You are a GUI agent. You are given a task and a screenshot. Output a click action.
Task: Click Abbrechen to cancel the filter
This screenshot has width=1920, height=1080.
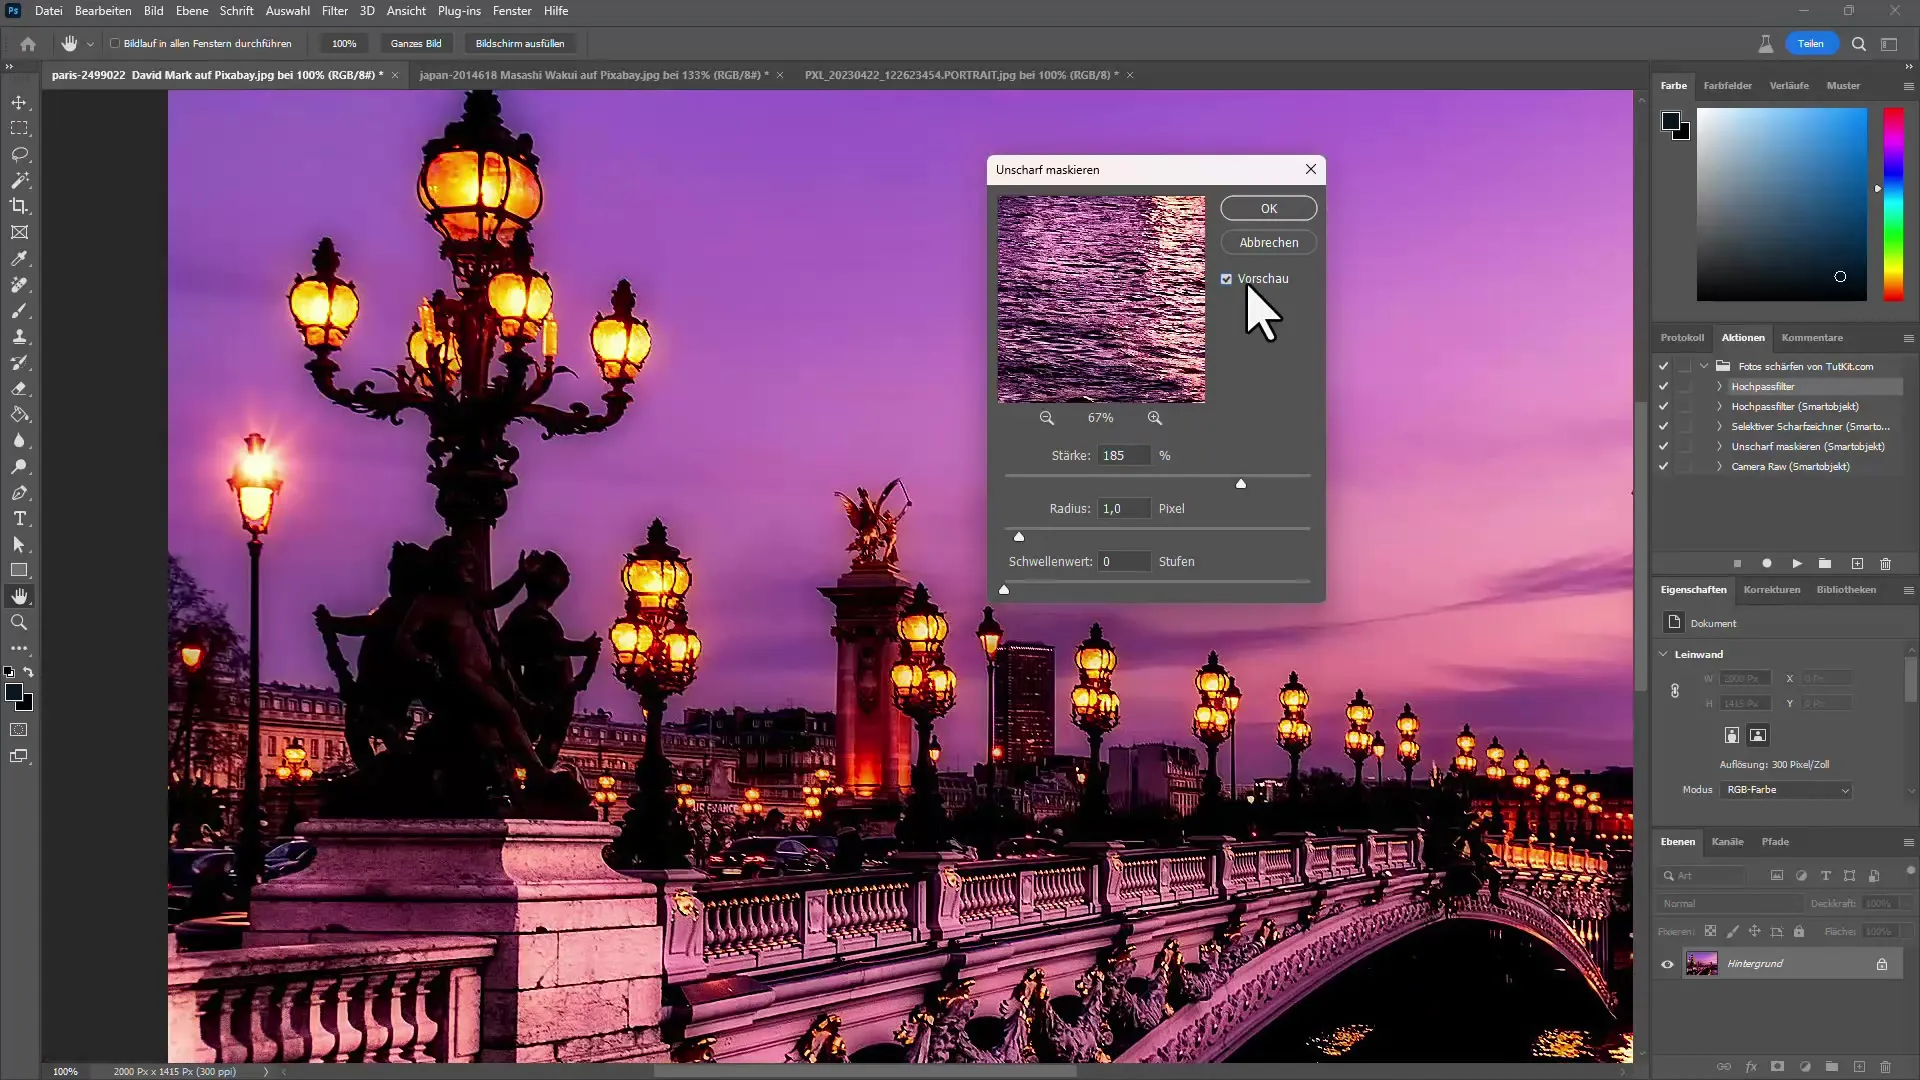(1269, 243)
